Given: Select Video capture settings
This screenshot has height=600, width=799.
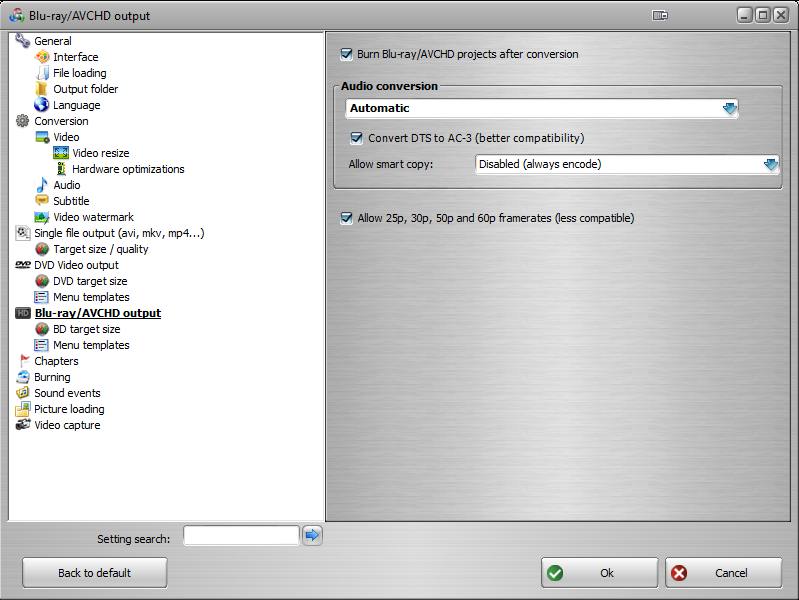Looking at the screenshot, I should pyautogui.click(x=67, y=425).
